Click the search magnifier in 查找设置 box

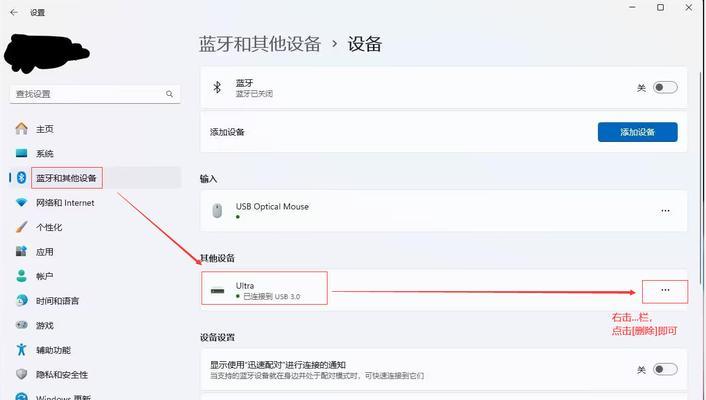(169, 94)
